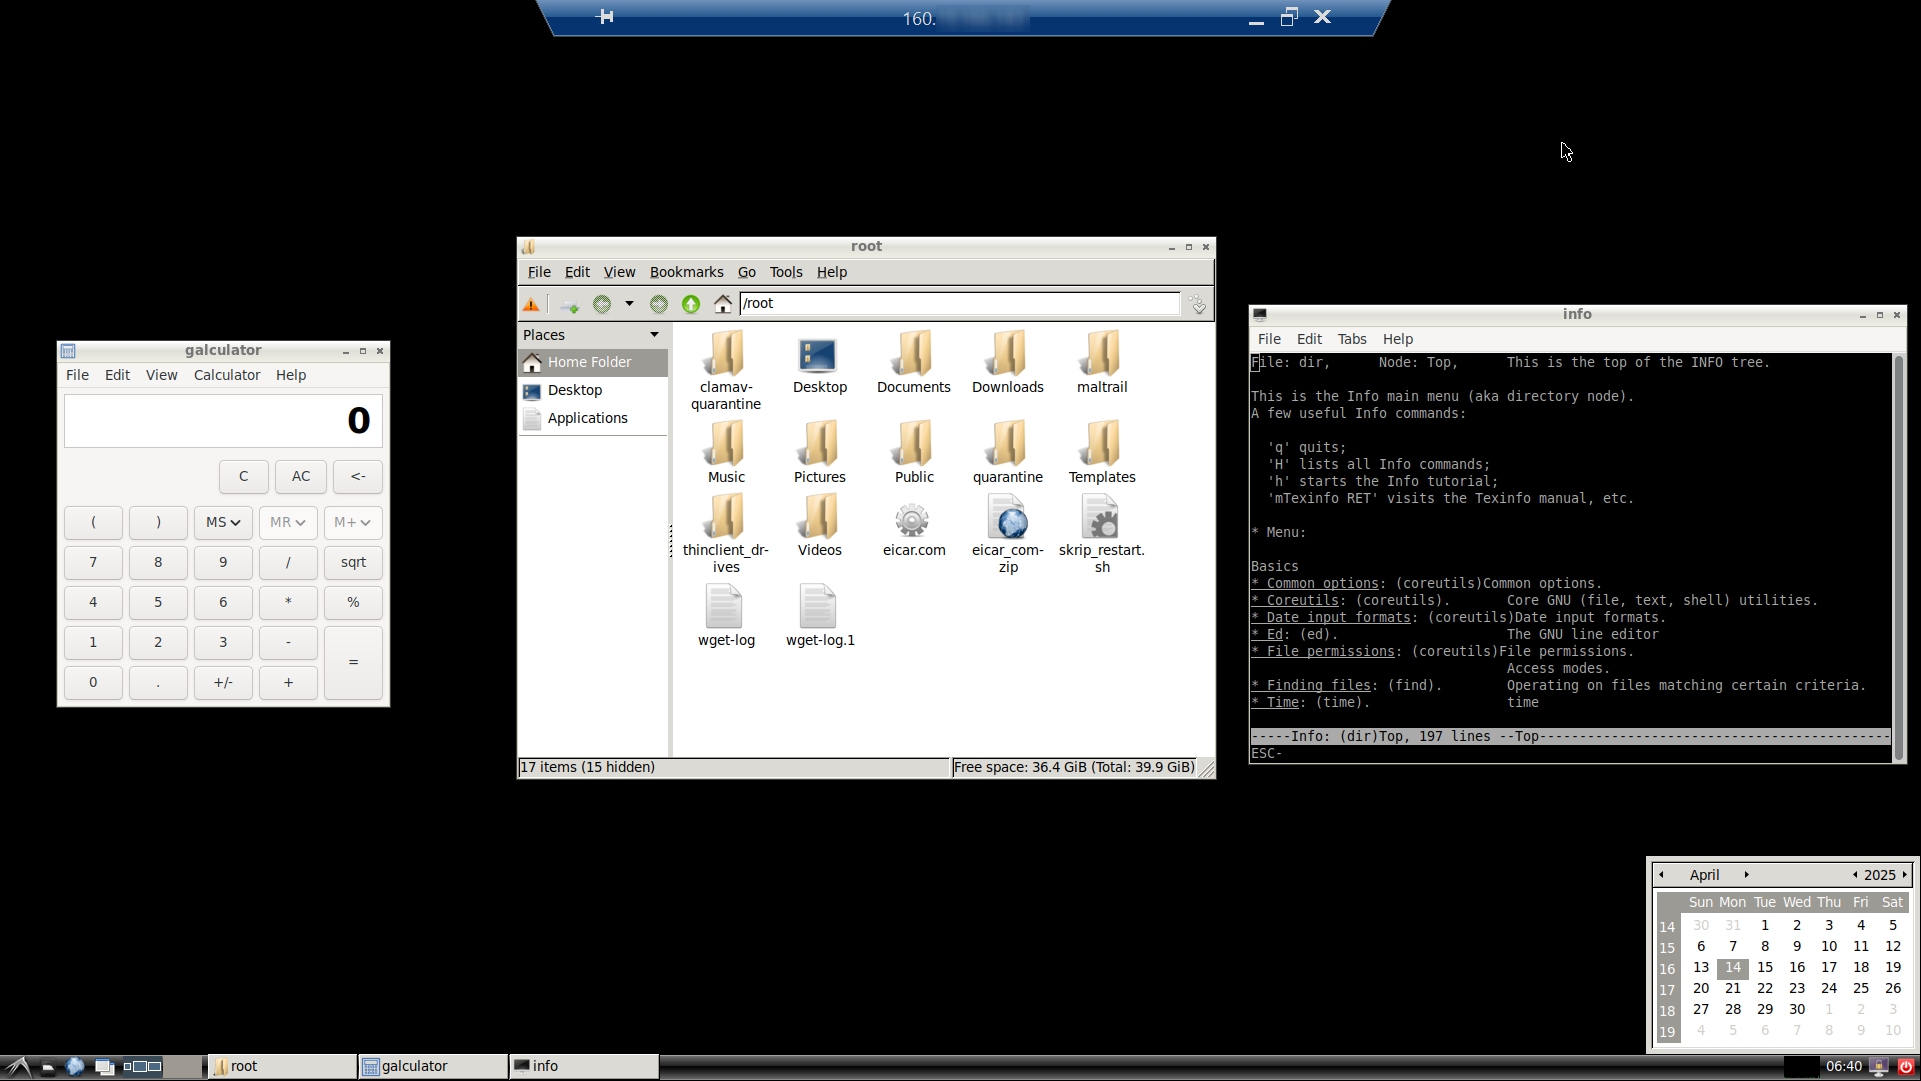Screen dimensions: 1921x1081
Task: Open a new tab via the file manager toolbar icon
Action: (570, 304)
